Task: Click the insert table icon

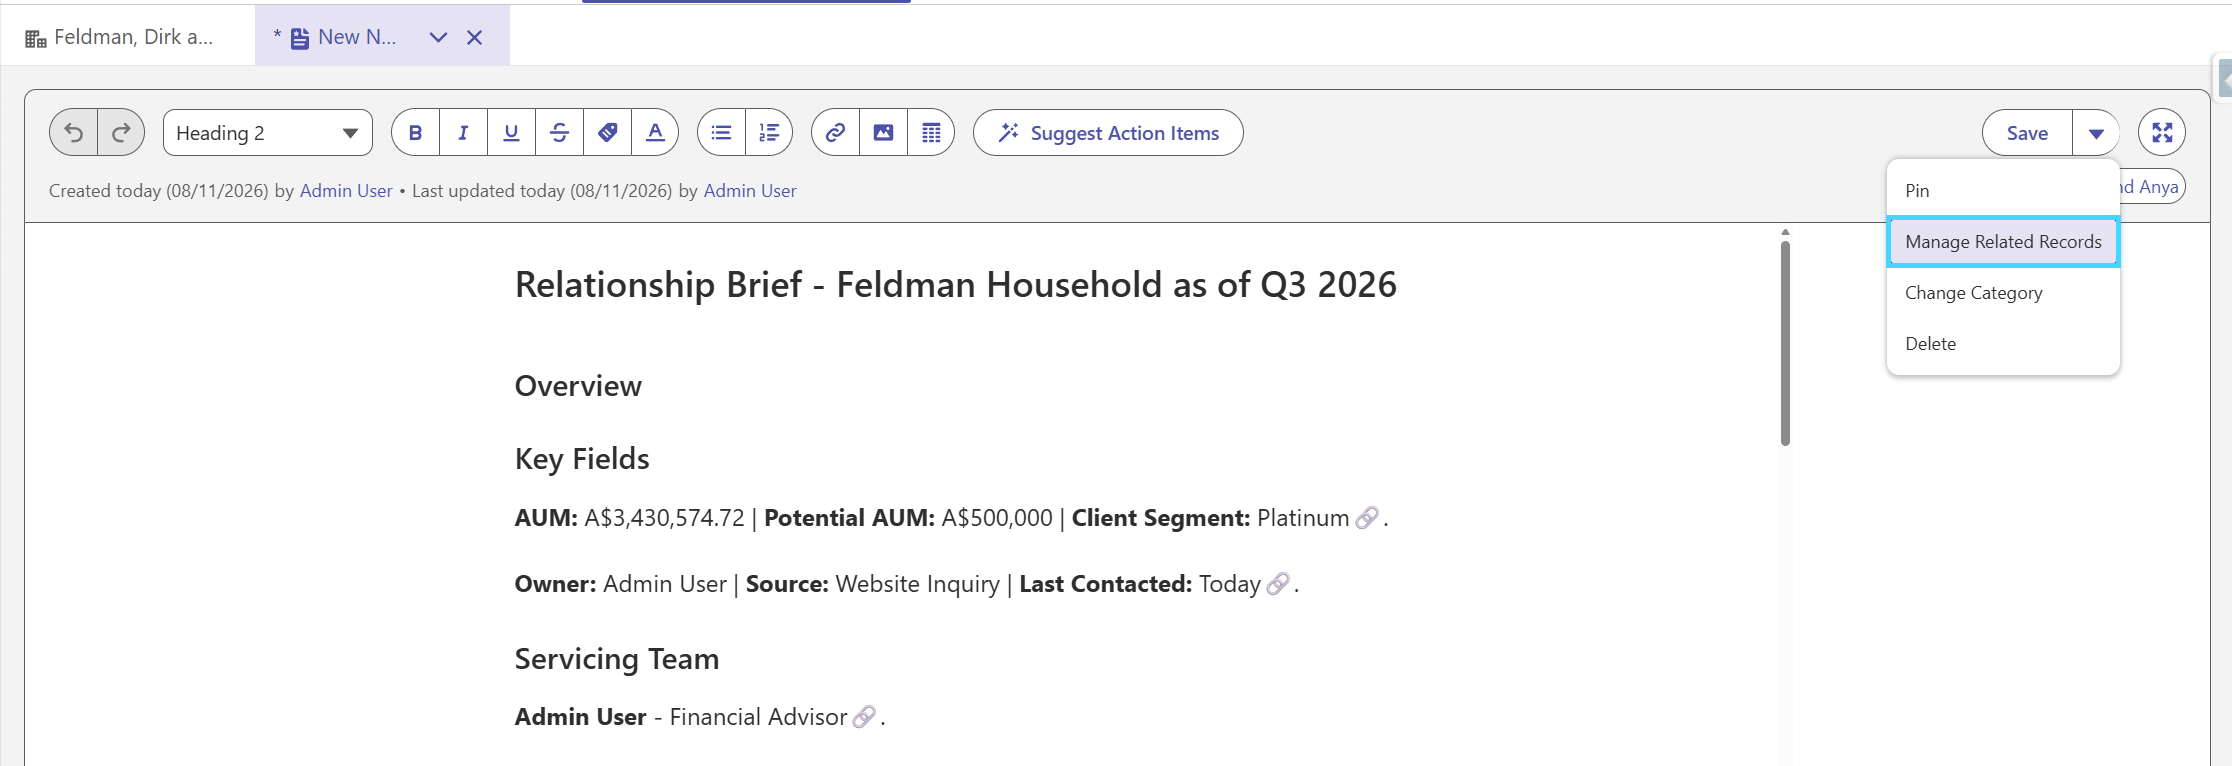Action: [931, 133]
